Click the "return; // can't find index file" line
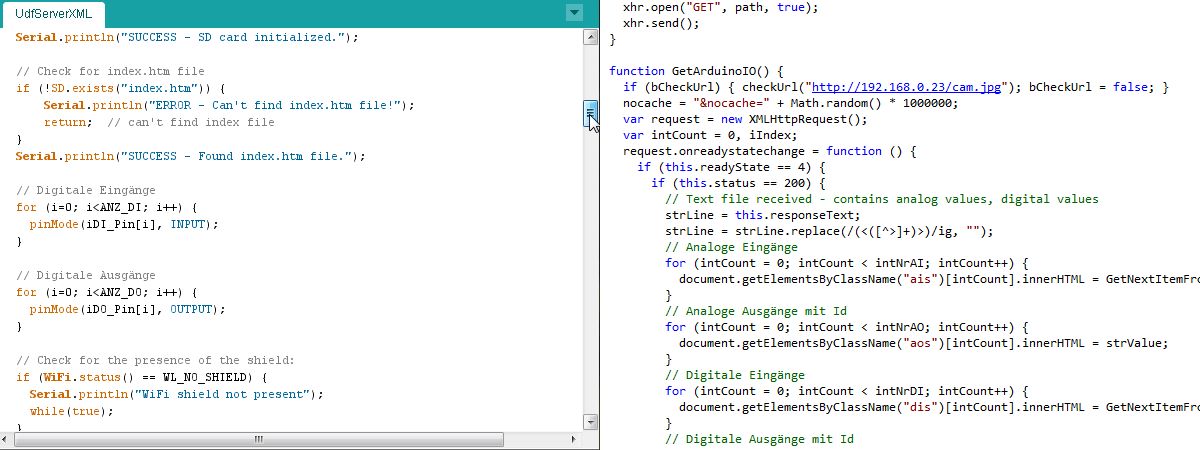Viewport: 1200px width, 450px height. tap(158, 122)
